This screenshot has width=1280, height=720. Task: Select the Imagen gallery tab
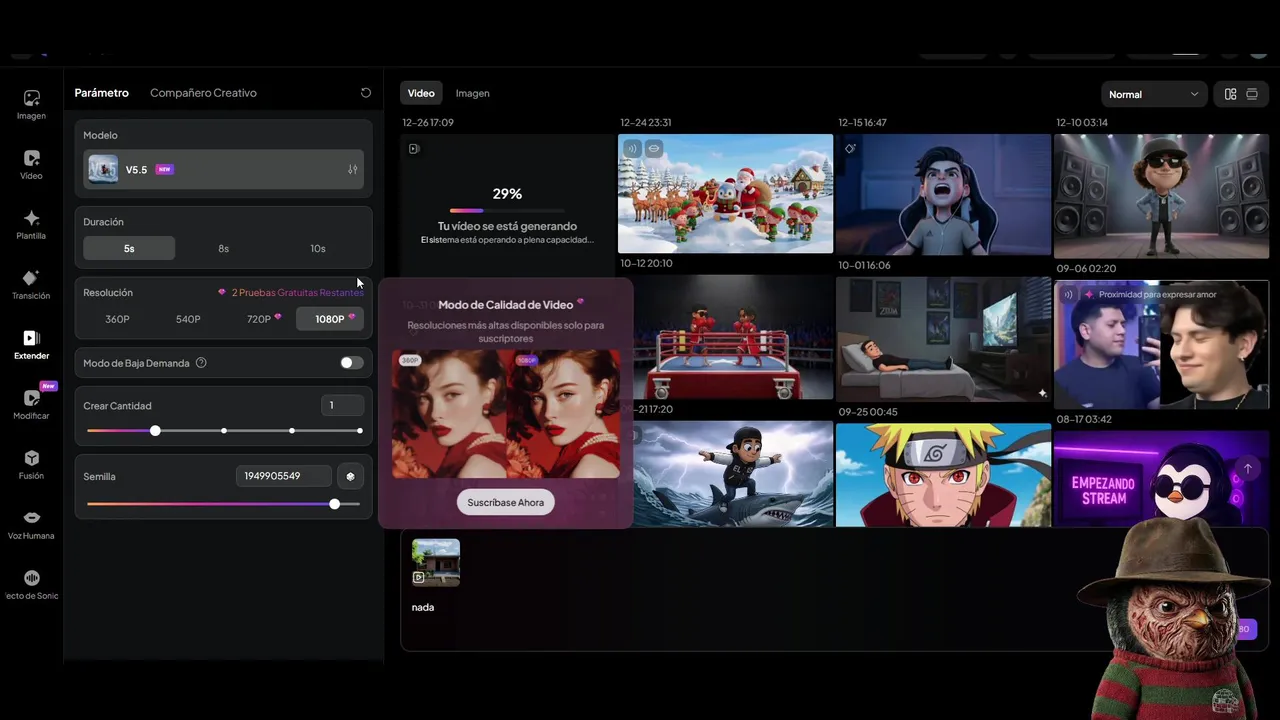click(x=473, y=93)
